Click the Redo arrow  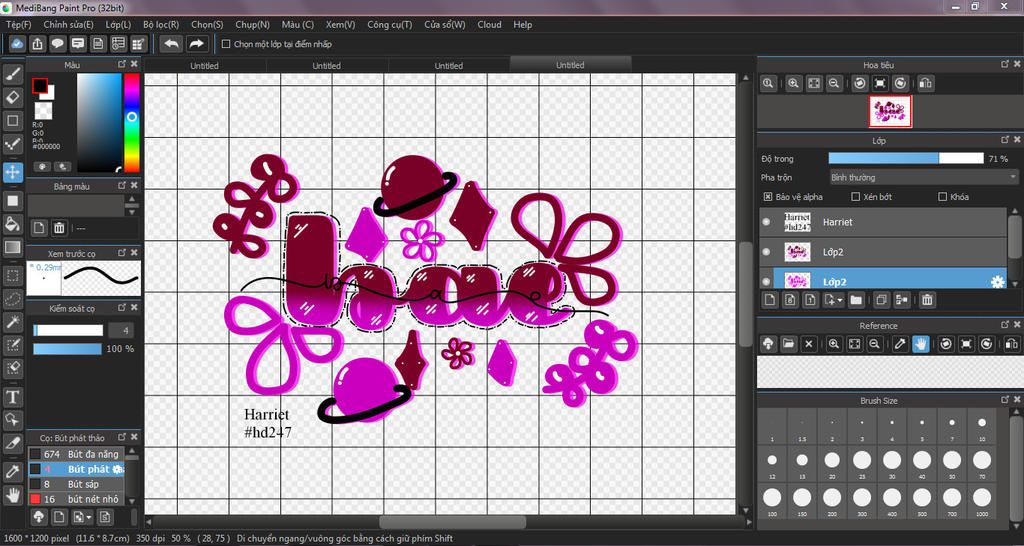(196, 44)
